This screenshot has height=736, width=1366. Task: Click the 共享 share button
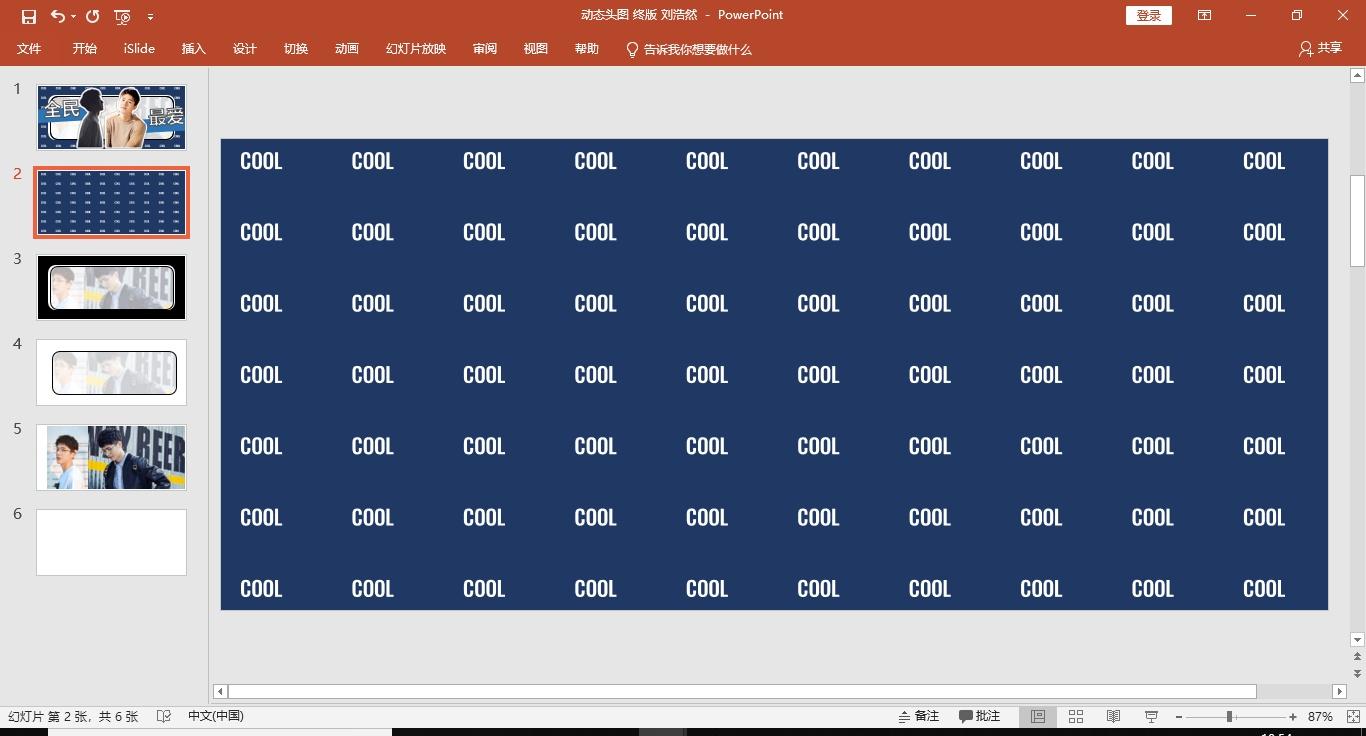pyautogui.click(x=1320, y=48)
